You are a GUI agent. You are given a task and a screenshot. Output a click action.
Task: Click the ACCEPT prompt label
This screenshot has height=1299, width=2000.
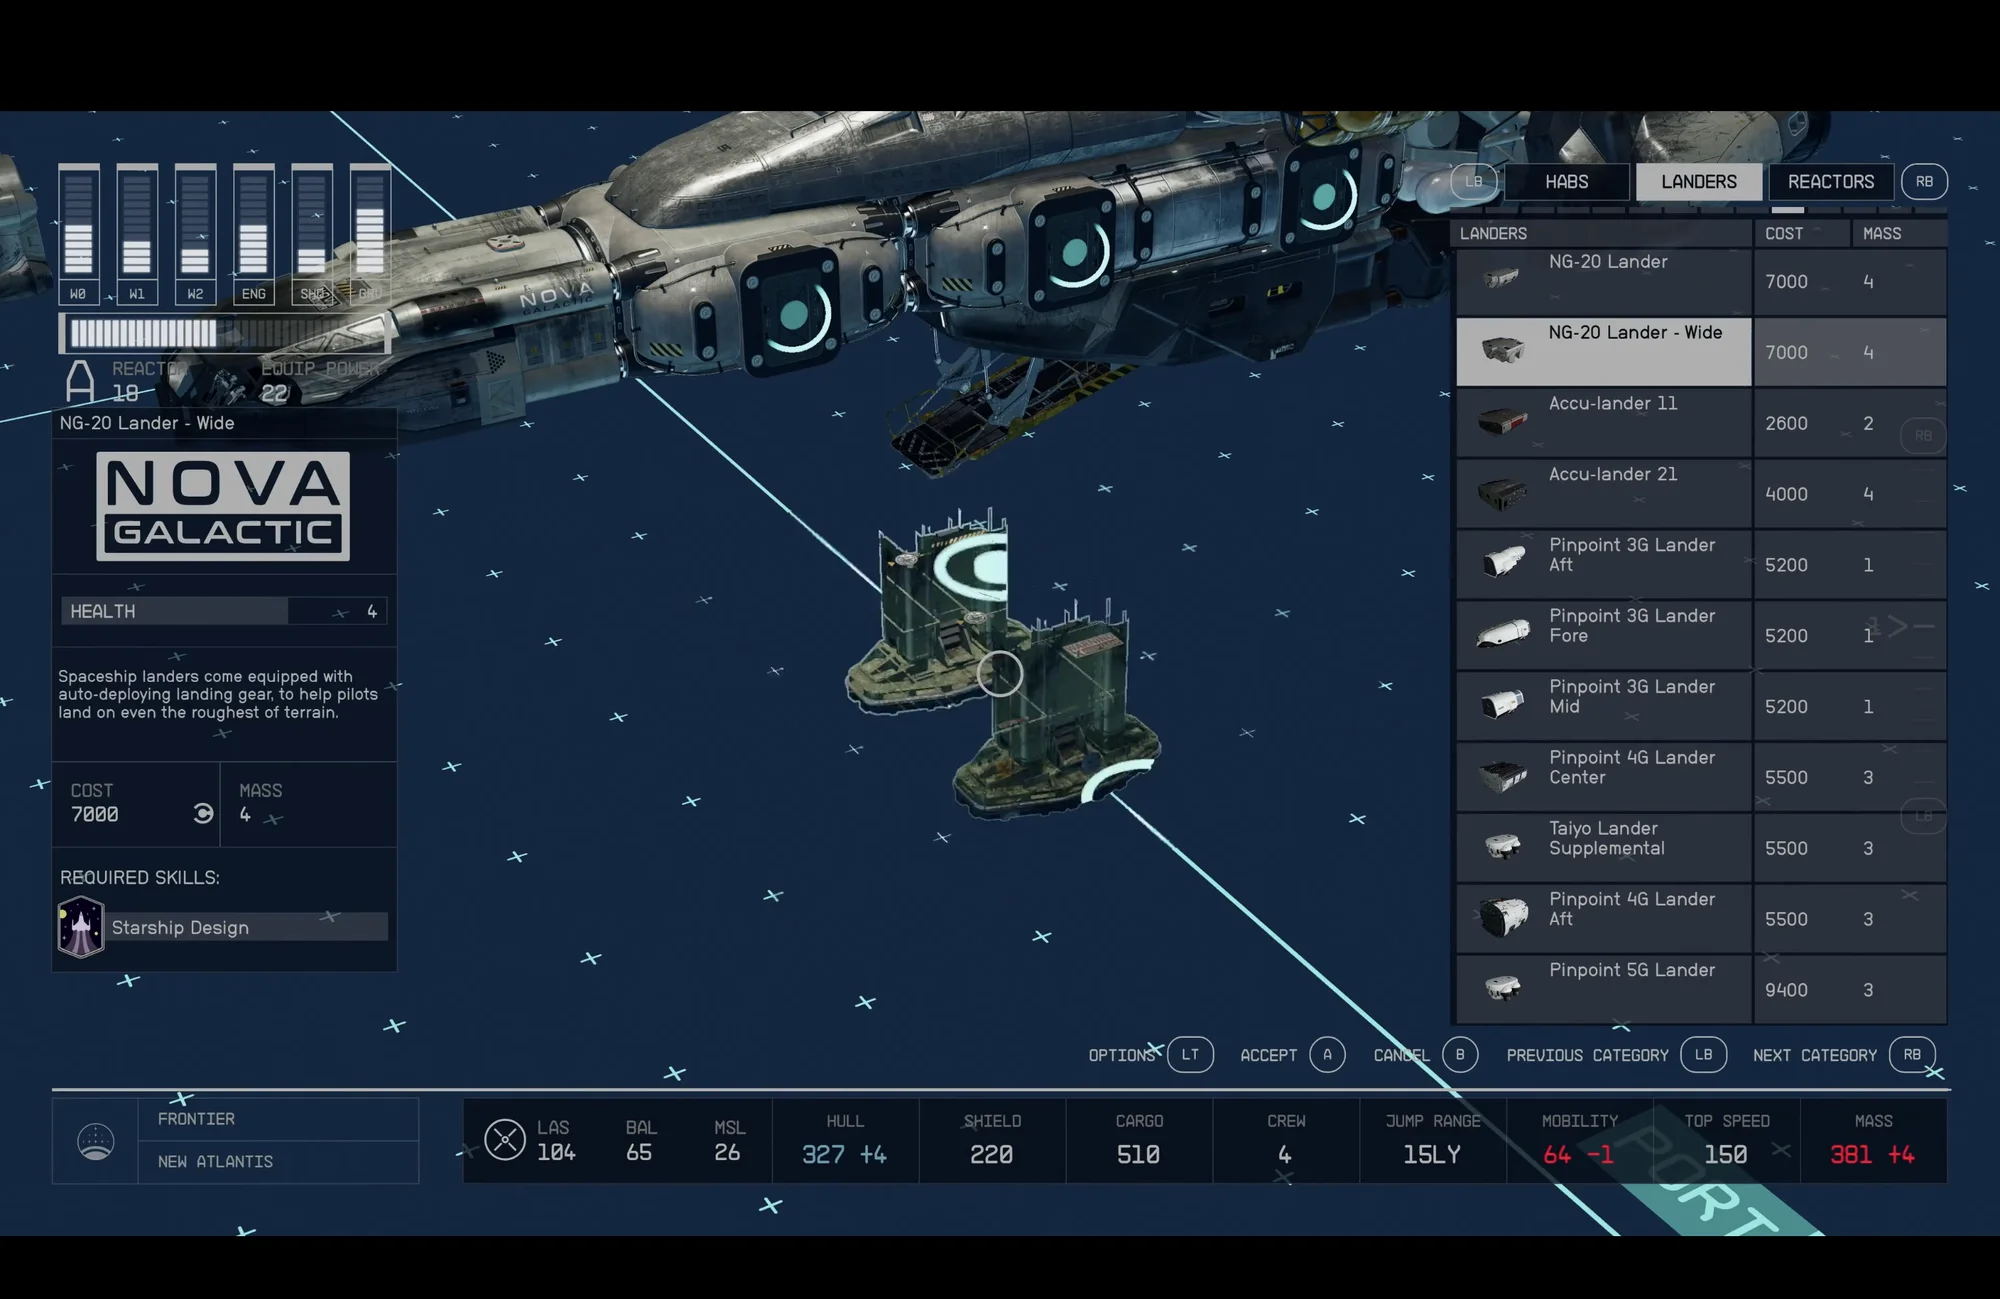[1268, 1055]
